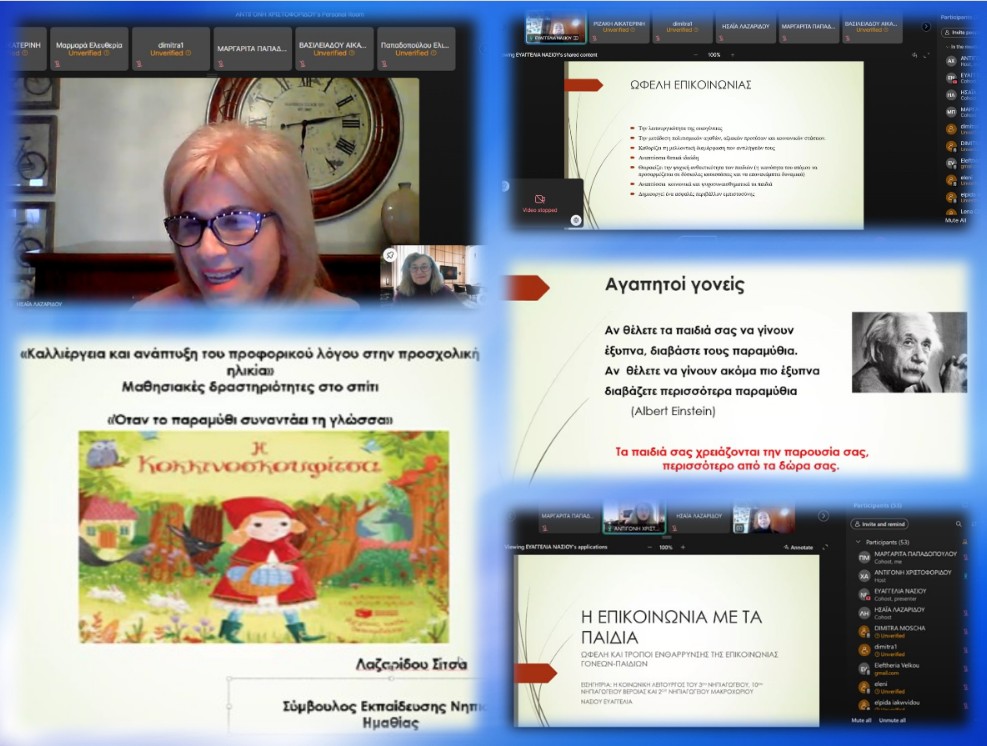The width and height of the screenshot is (987, 746).
Task: Click ΕΥΑΓΓΕΛΙΑ ΝΑΣΙΟΥ name in bottom participants list
Action: (900, 591)
